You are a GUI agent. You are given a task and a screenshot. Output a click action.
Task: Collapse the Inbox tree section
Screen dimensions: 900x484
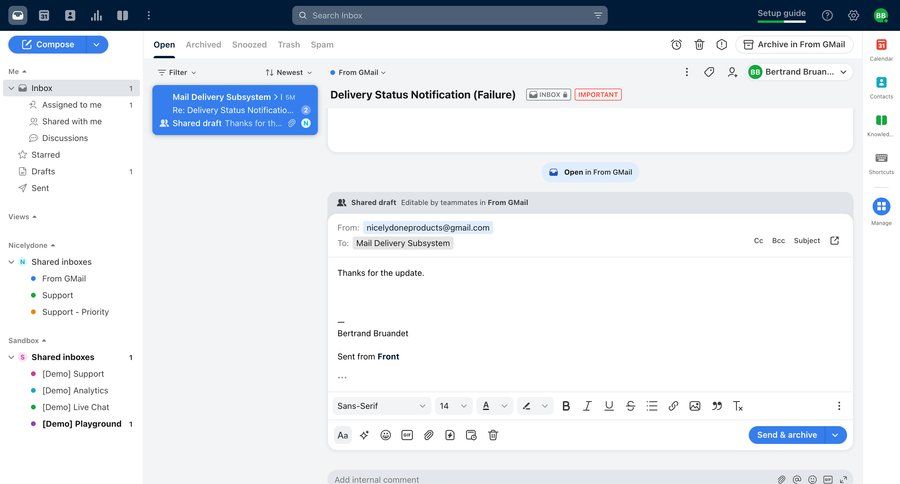pyautogui.click(x=11, y=88)
